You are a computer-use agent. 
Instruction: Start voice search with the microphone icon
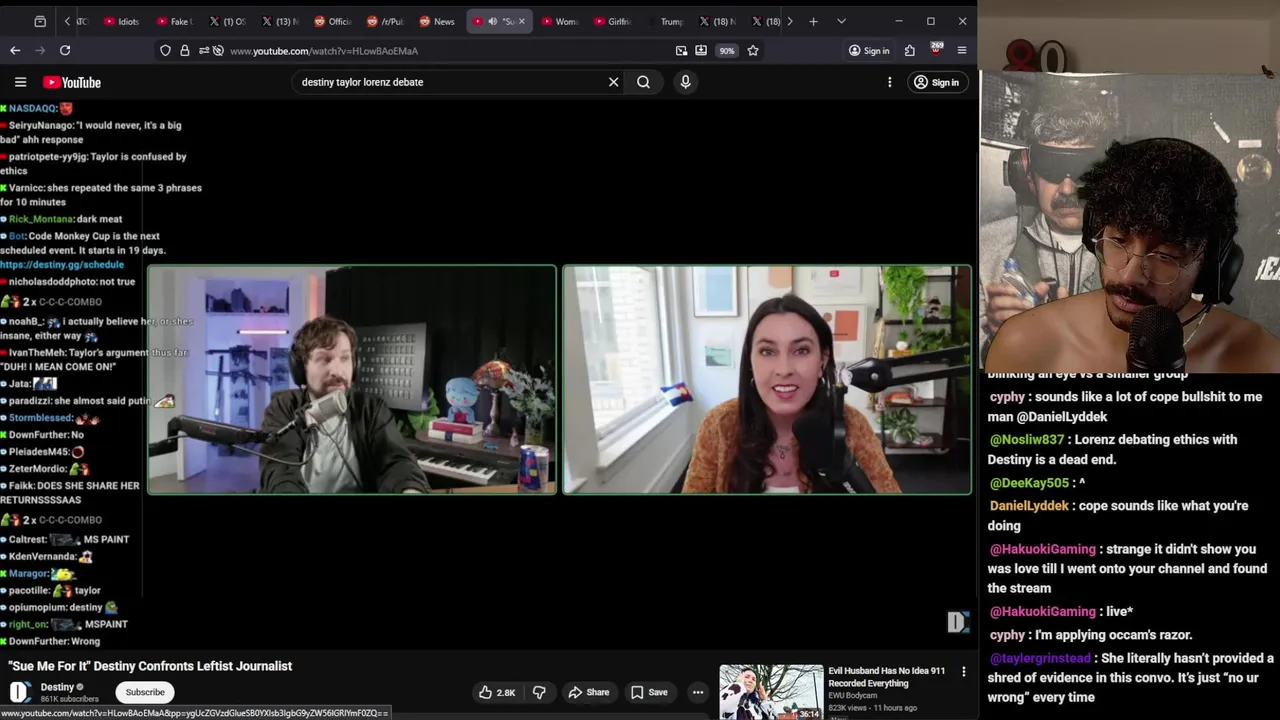(685, 82)
